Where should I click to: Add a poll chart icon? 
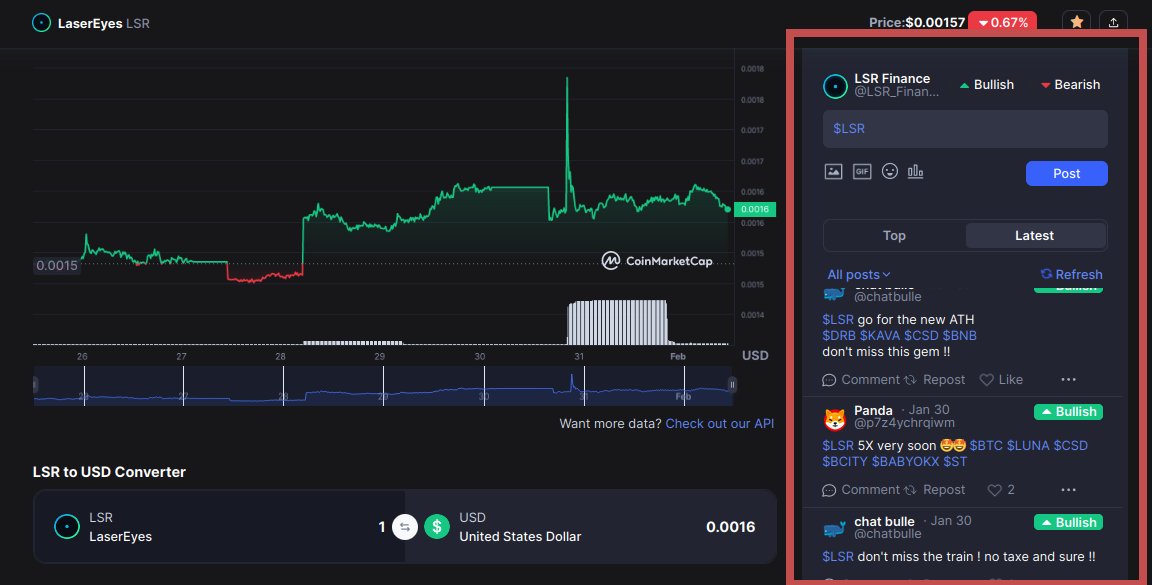click(915, 171)
